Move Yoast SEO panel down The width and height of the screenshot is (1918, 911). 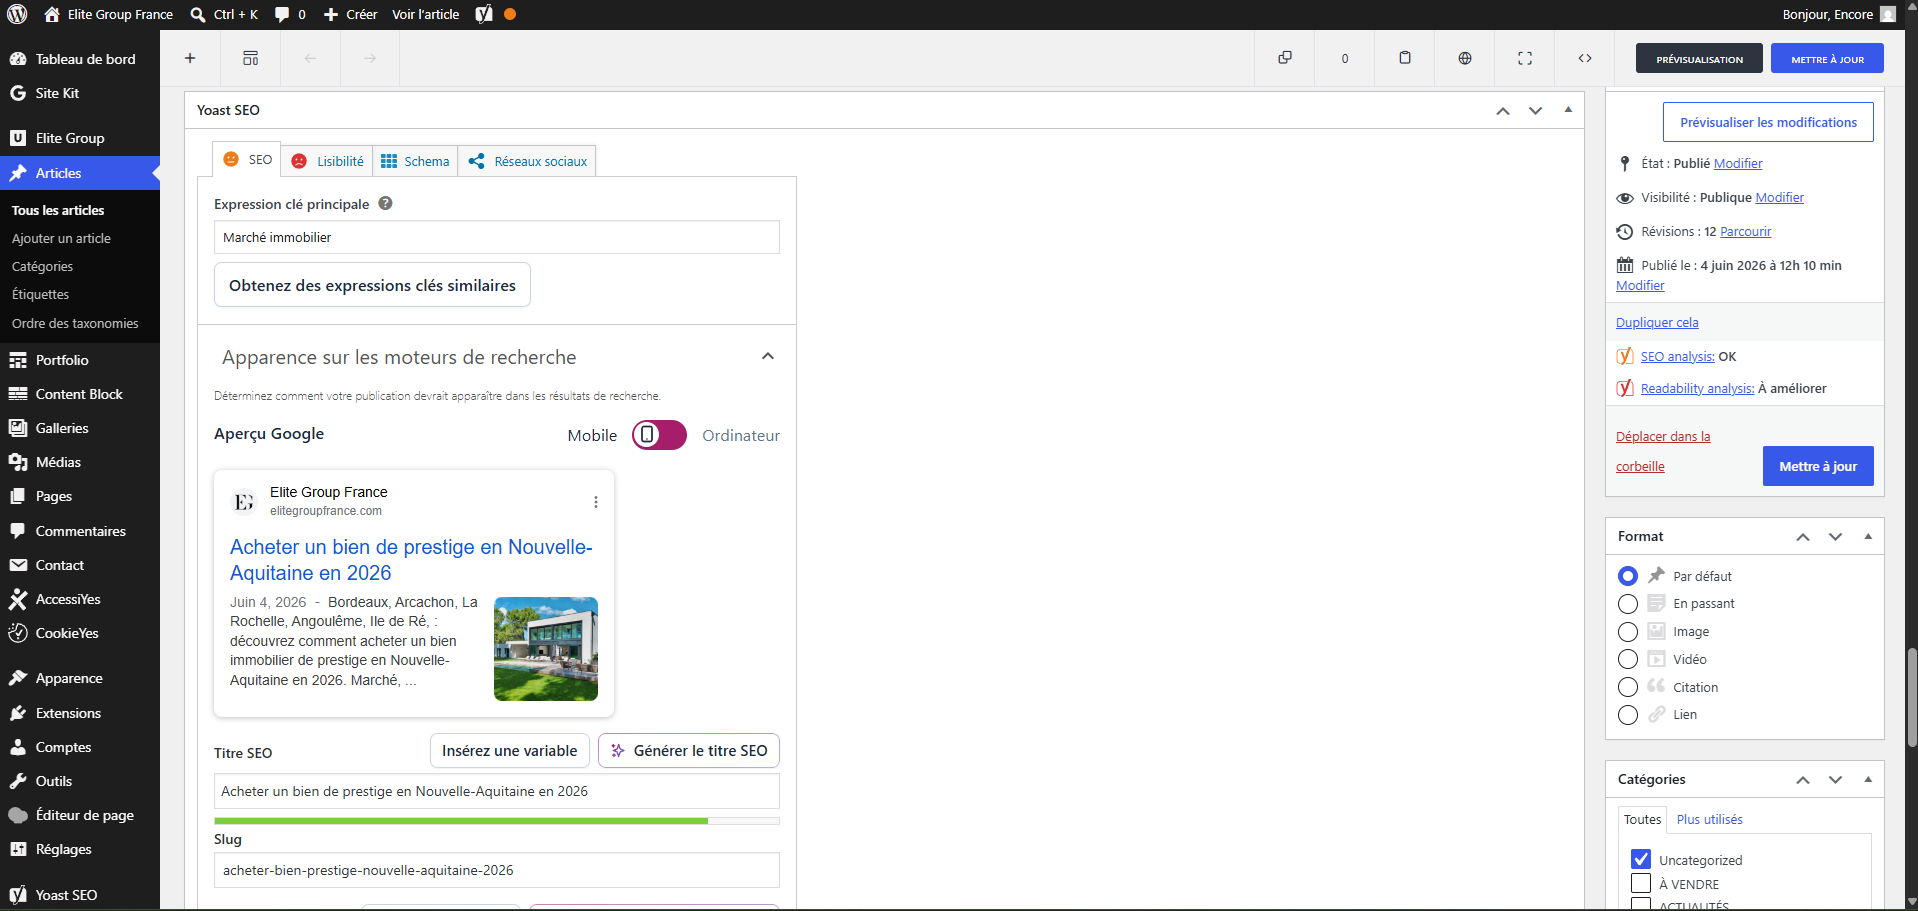[1535, 111]
